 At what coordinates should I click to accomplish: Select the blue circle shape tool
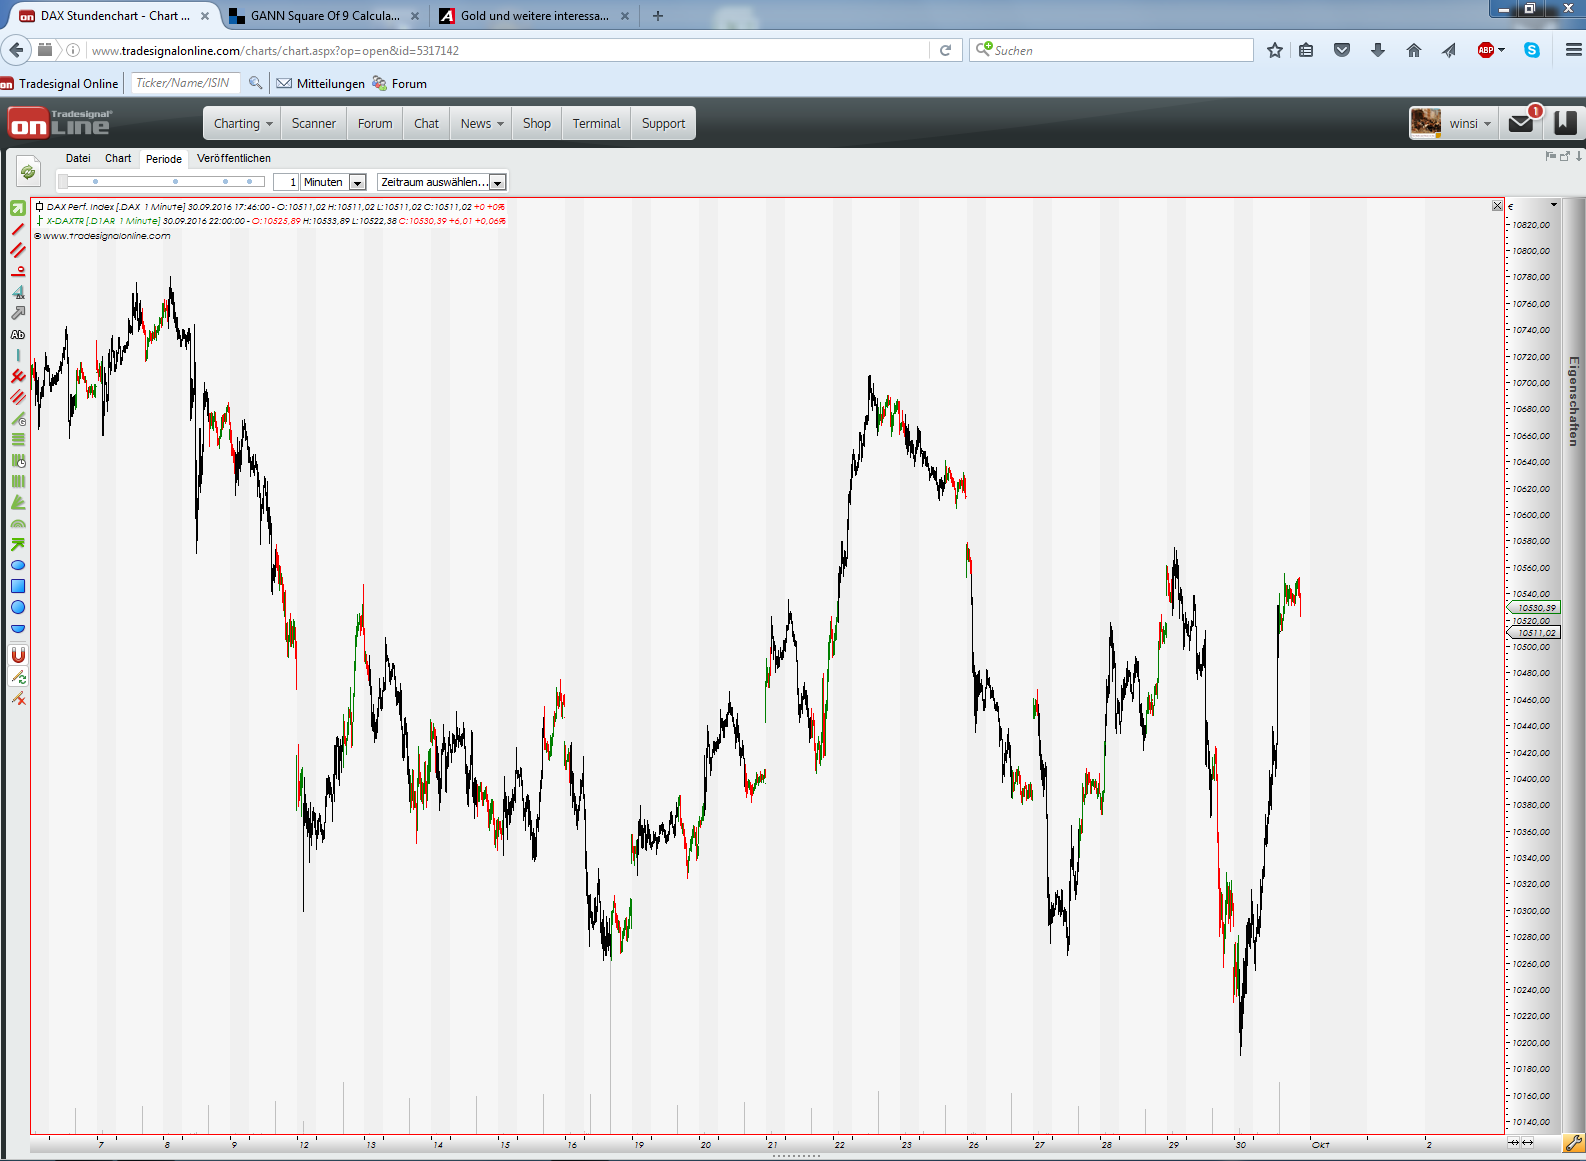[18, 607]
